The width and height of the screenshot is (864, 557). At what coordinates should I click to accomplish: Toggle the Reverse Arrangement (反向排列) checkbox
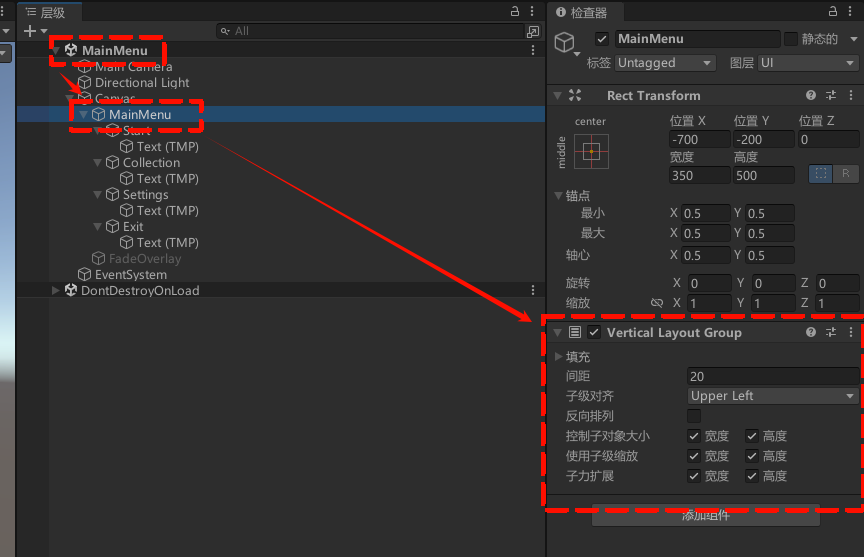[694, 416]
